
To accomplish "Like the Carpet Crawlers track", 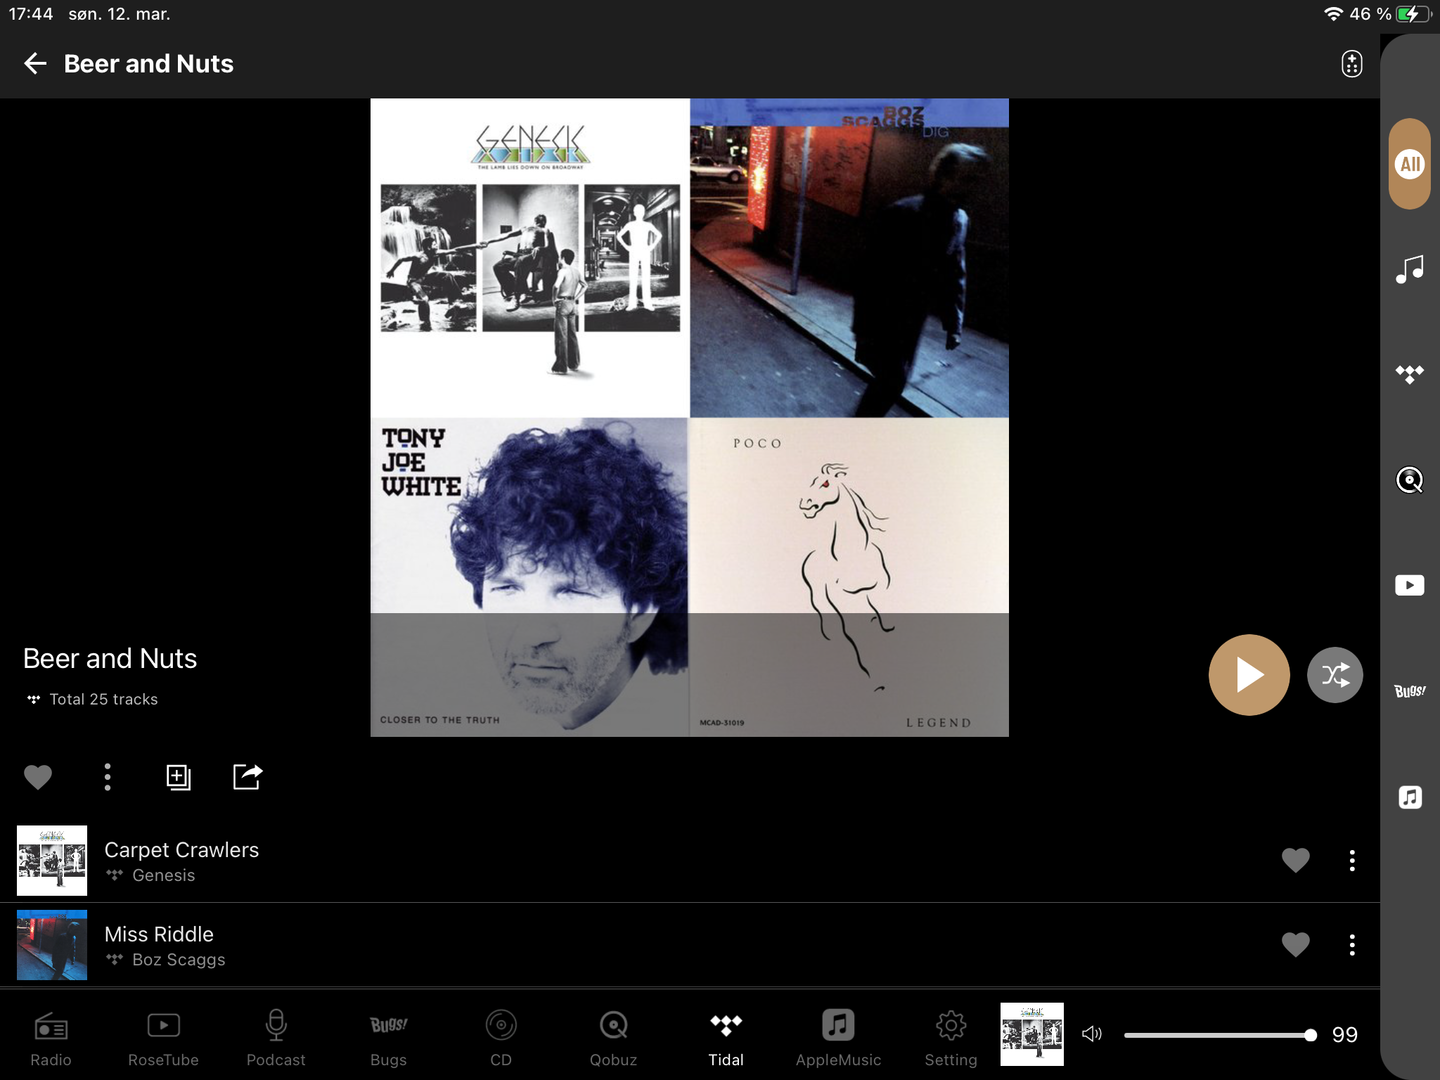I will (1296, 860).
